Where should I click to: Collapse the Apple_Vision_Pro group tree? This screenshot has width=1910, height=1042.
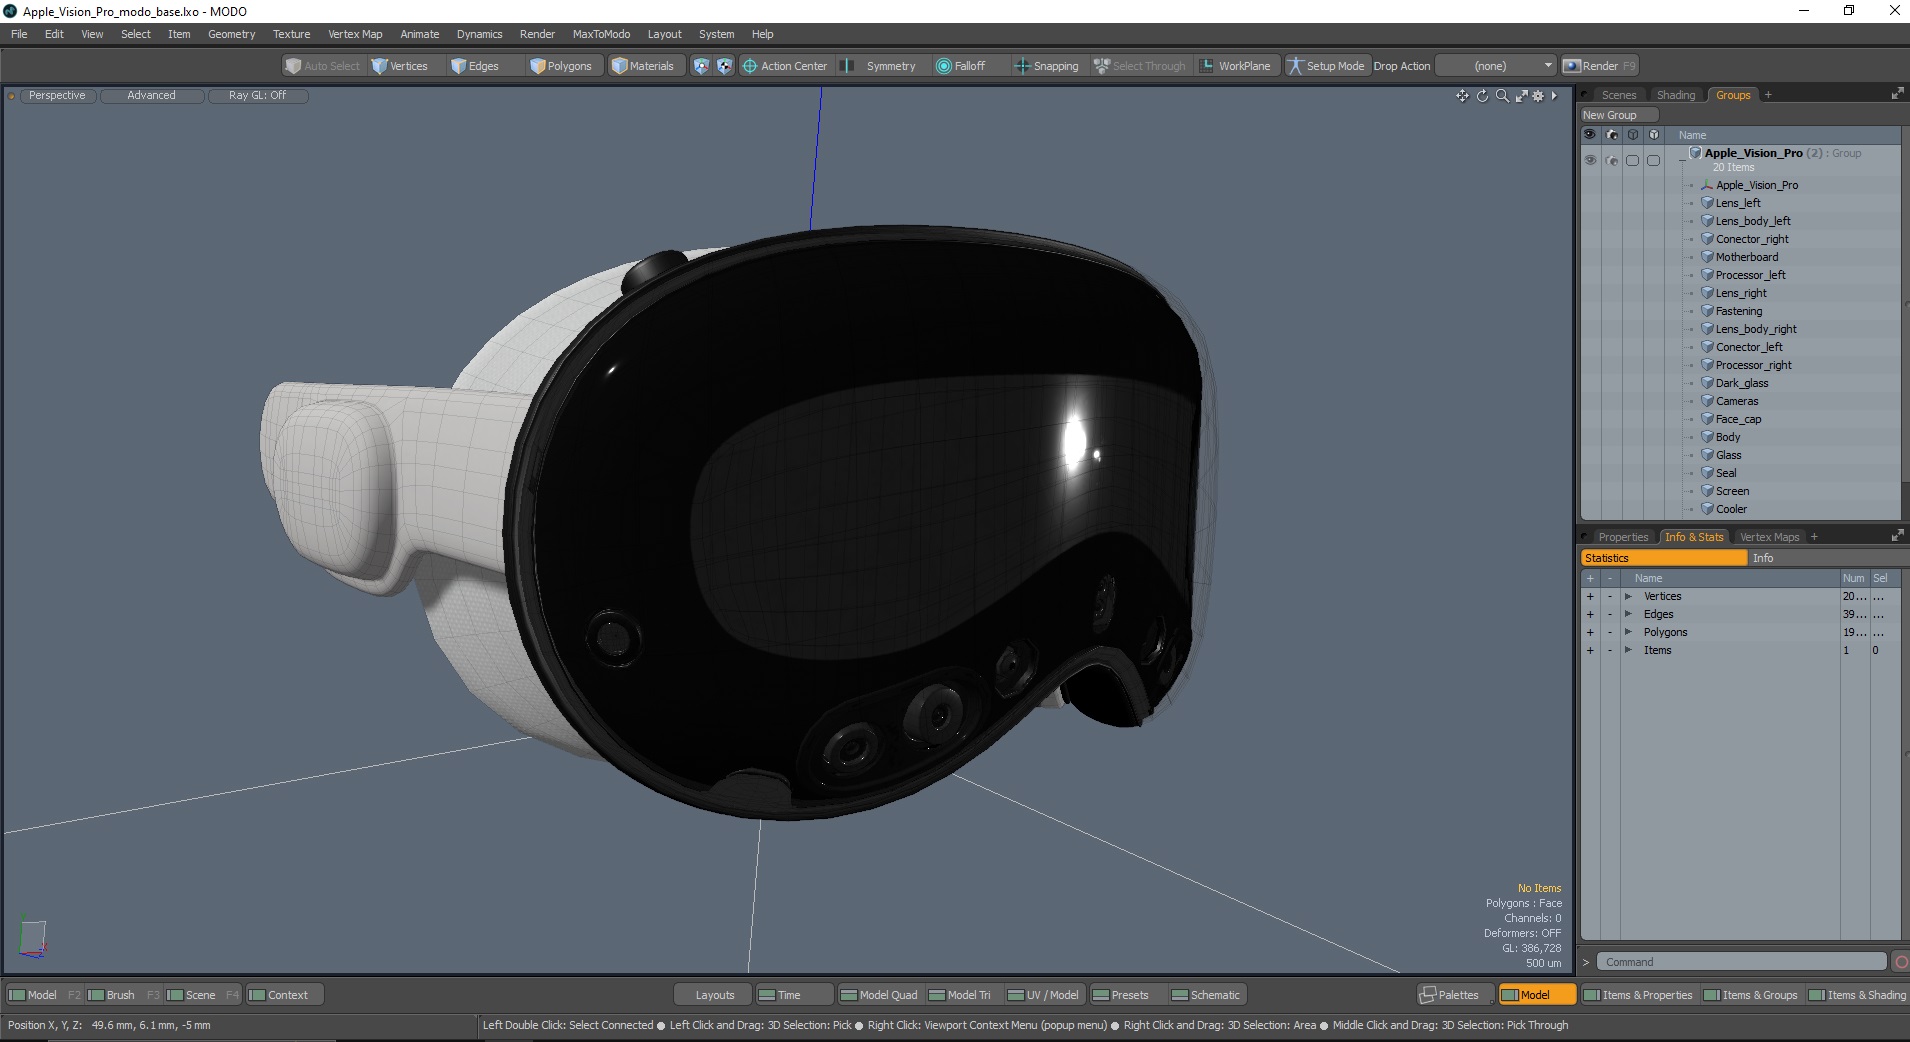1682,160
